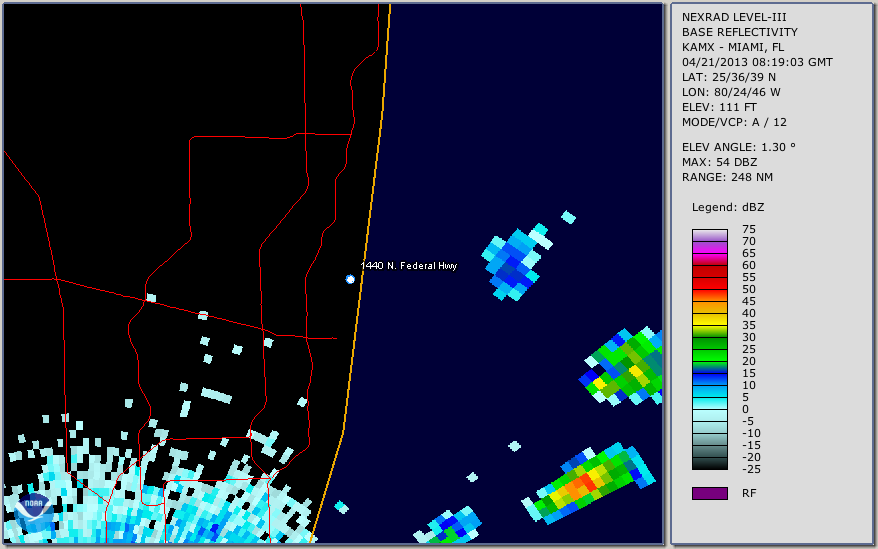Click the ELEV: 111 FT line
This screenshot has width=878, height=549.
[720, 107]
